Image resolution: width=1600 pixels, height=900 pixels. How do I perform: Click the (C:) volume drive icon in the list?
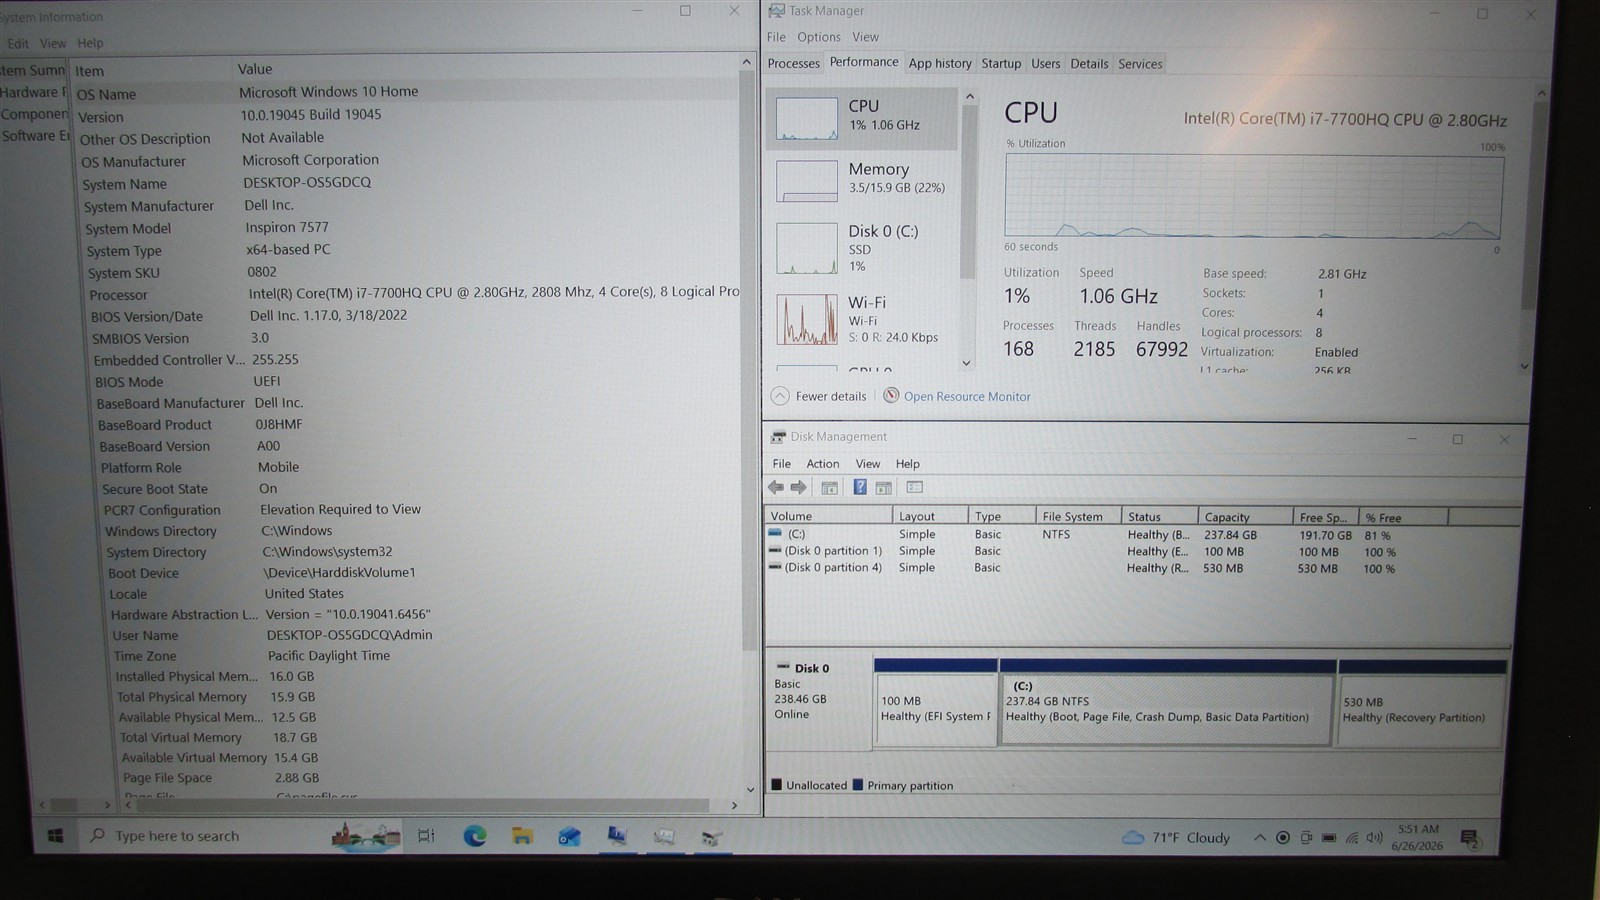775,534
